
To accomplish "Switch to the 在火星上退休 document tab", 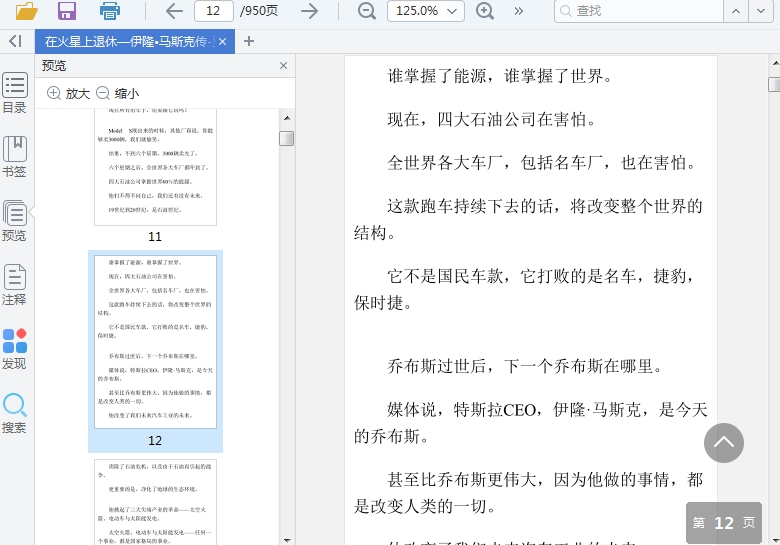I will [128, 41].
